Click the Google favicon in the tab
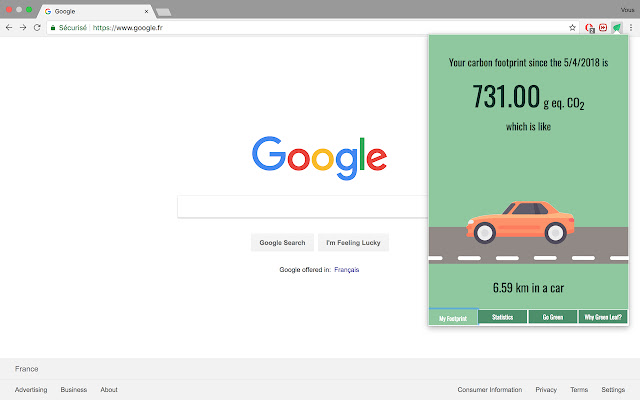The width and height of the screenshot is (640, 400). coord(48,11)
